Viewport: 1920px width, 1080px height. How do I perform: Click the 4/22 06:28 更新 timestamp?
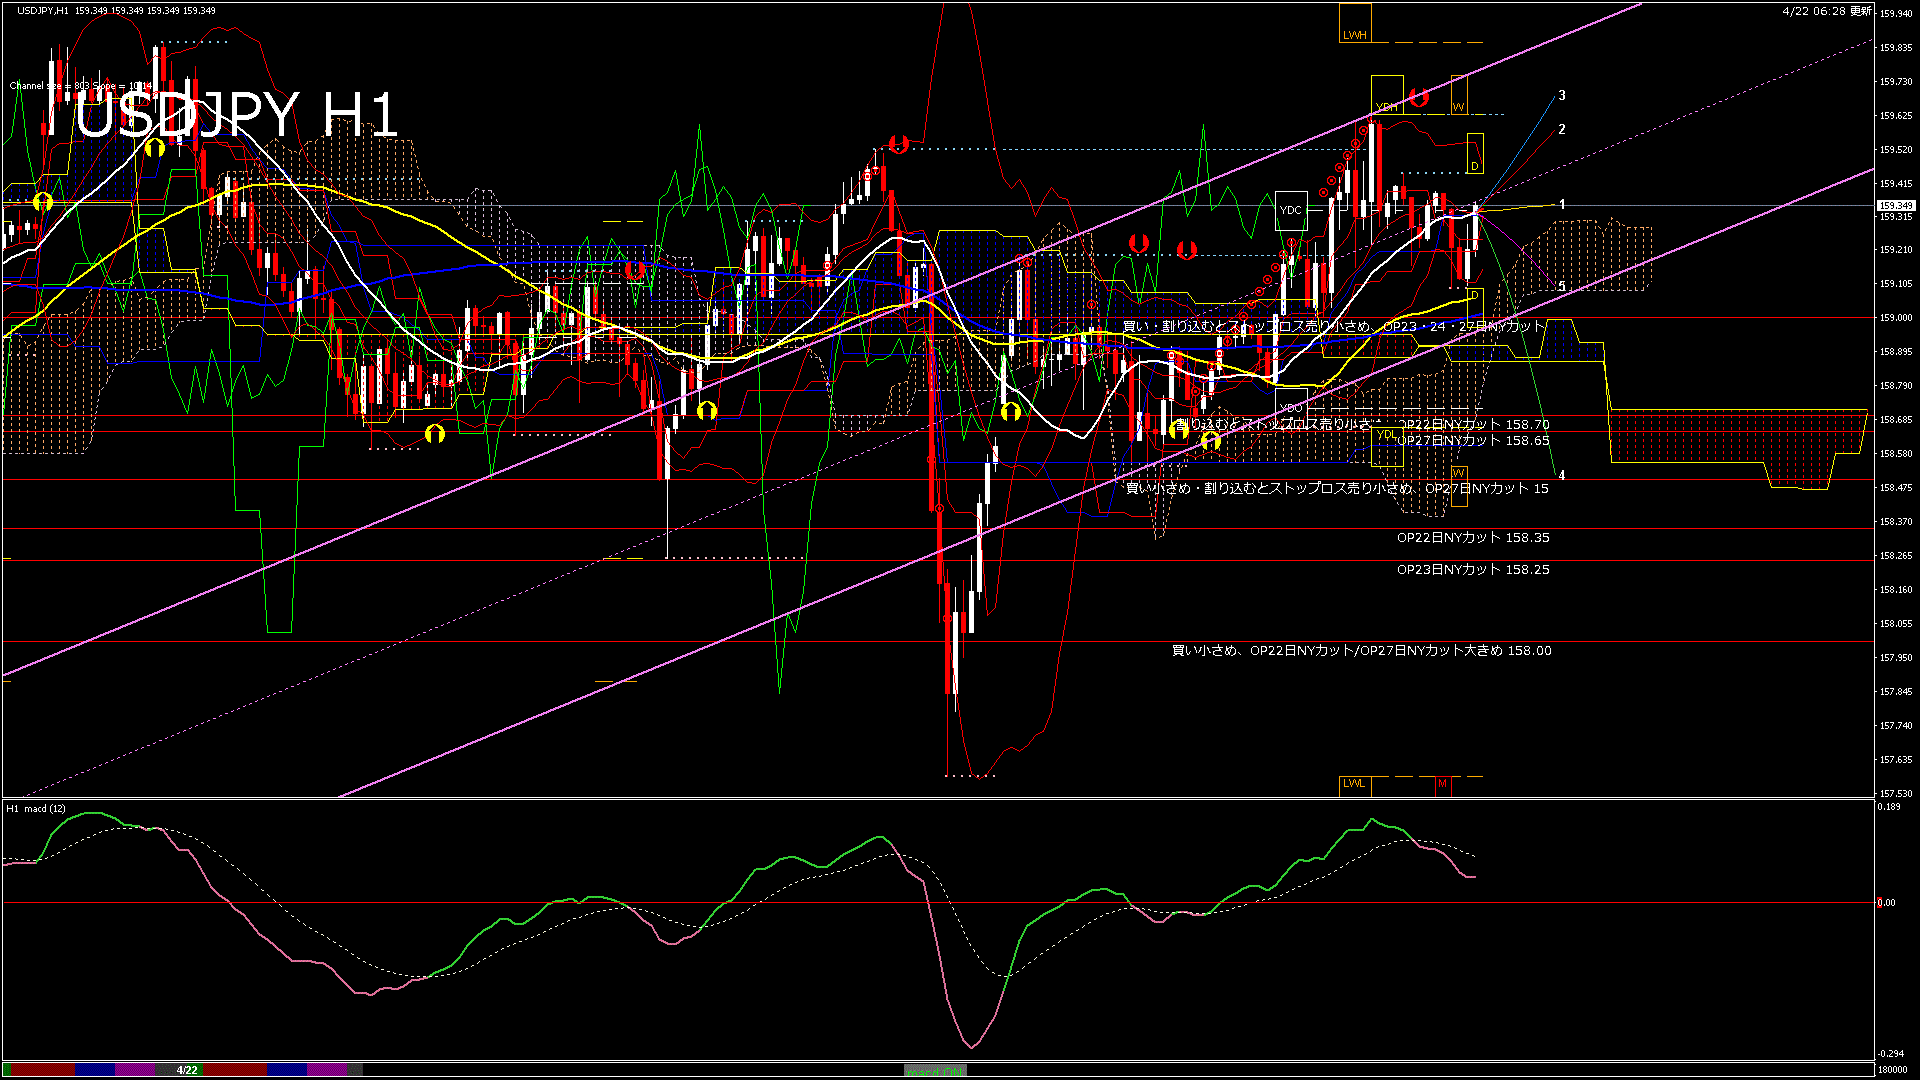(1826, 11)
